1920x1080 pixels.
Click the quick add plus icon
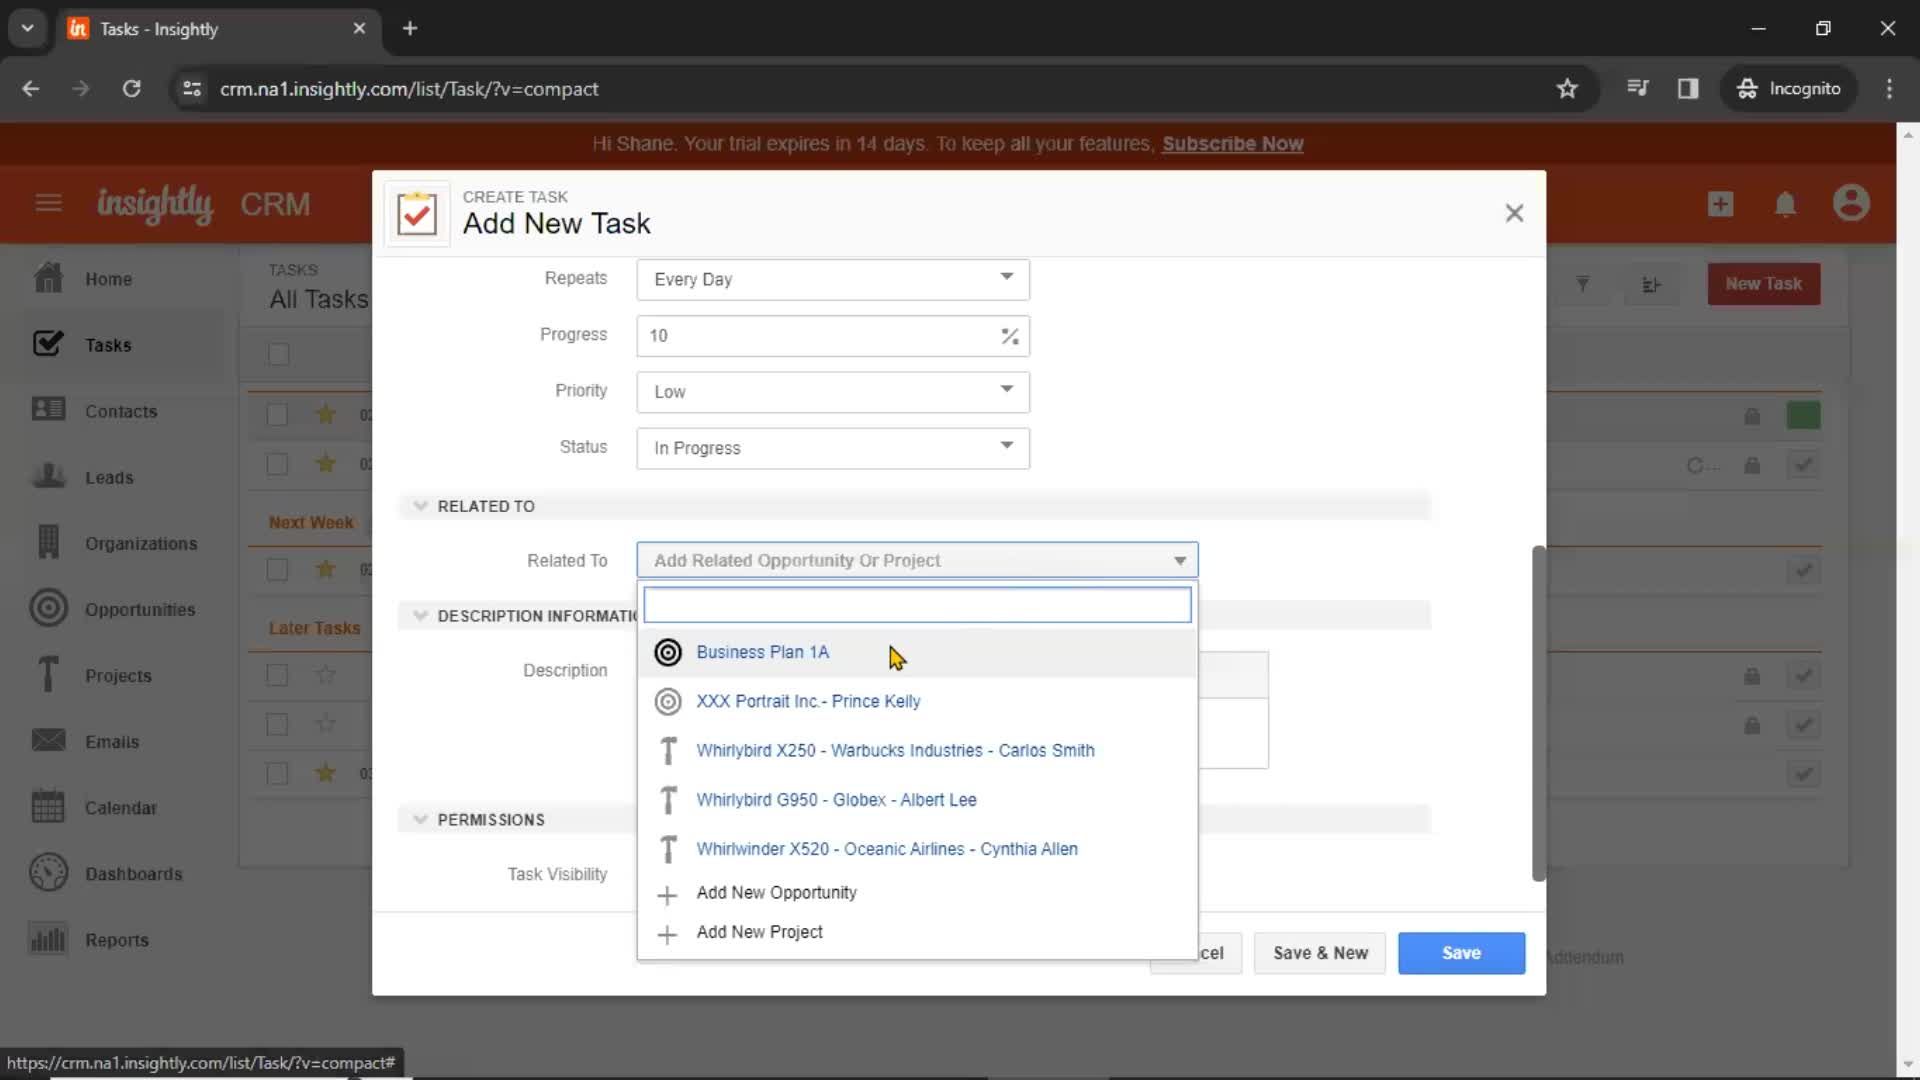click(1720, 204)
